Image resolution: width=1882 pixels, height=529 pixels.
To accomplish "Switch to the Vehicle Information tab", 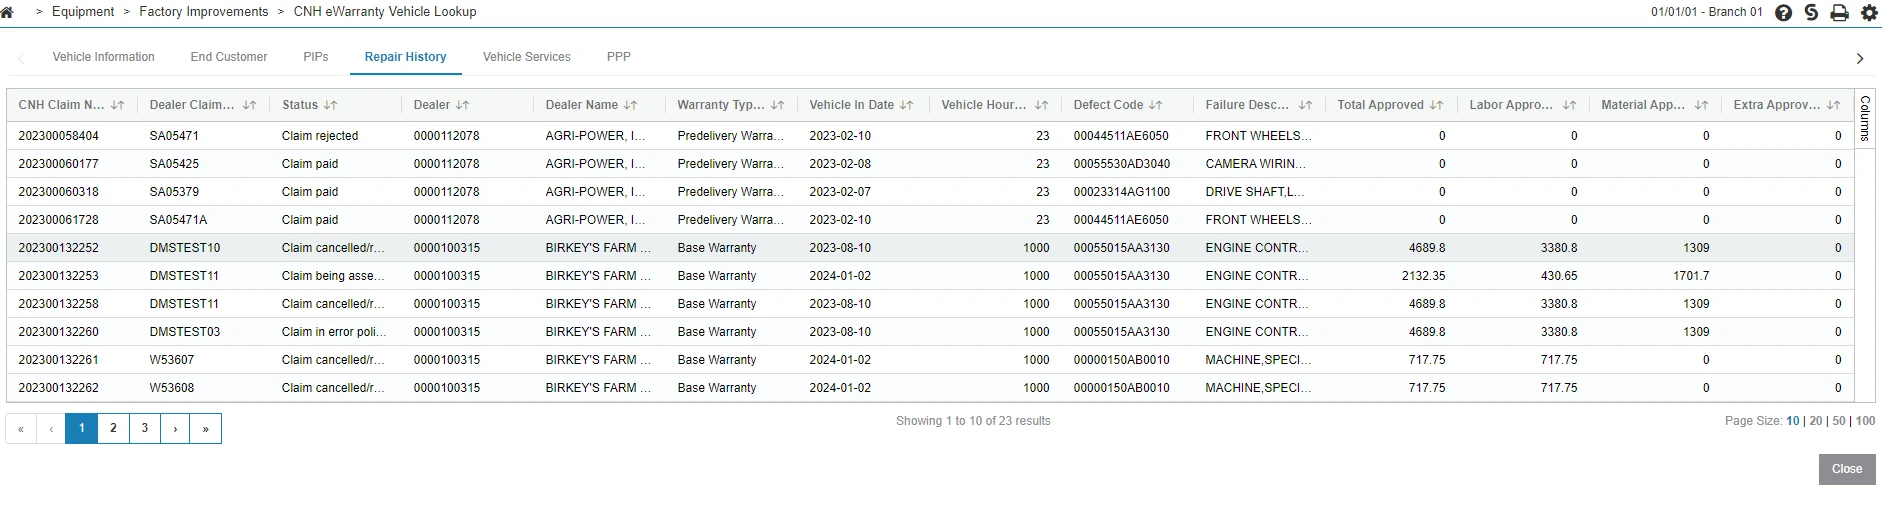I will coord(103,57).
